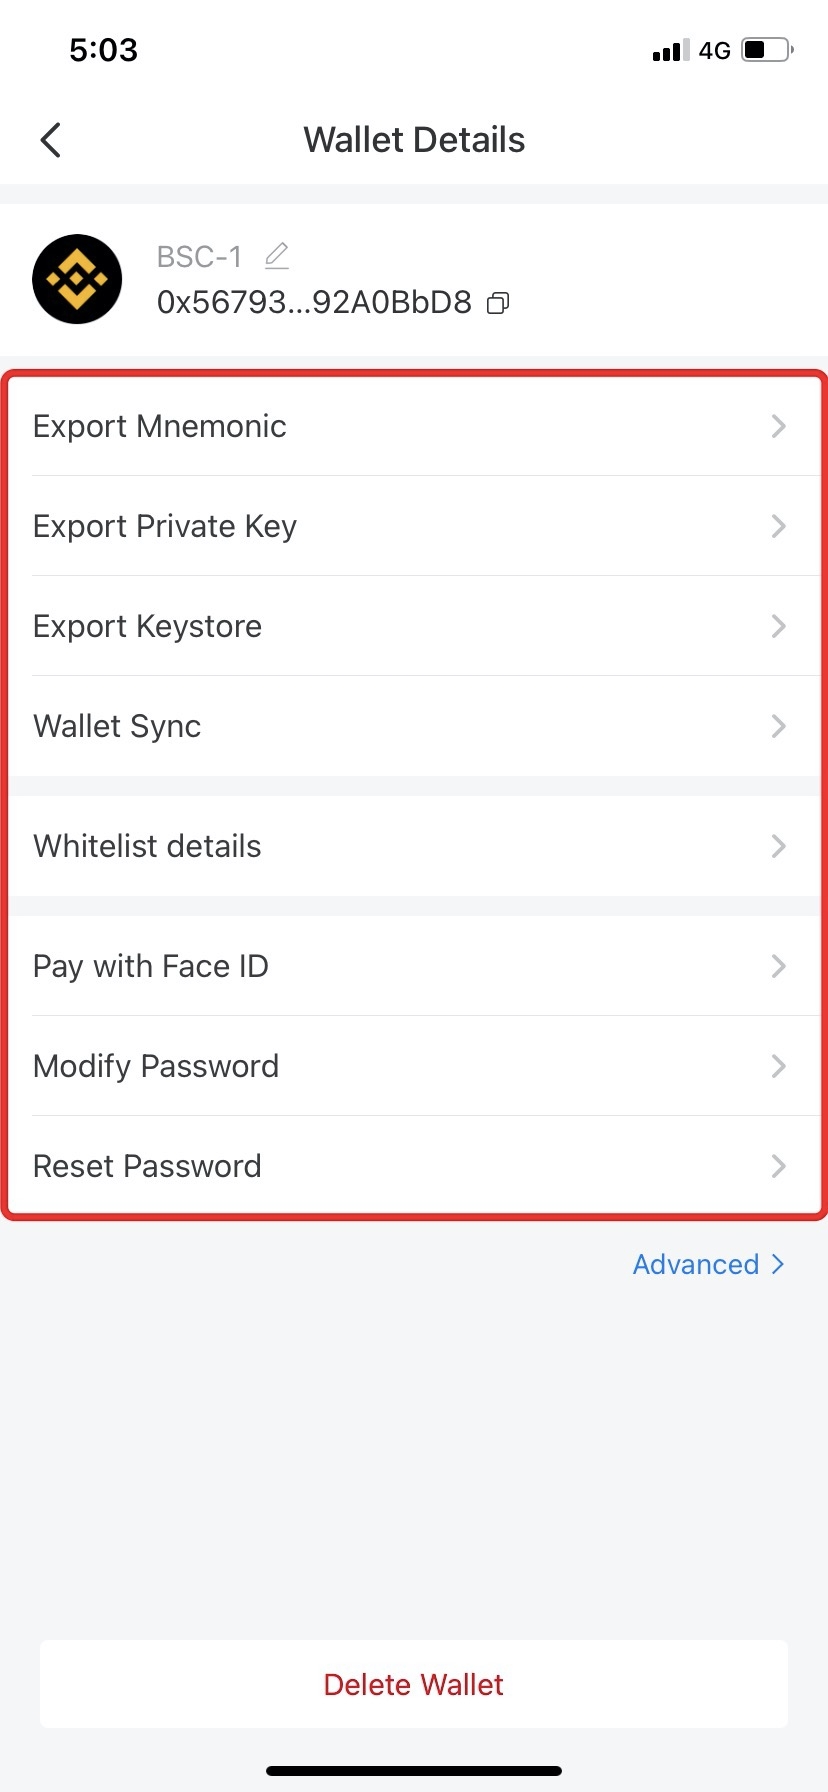828x1792 pixels.
Task: Open Reset Password option
Action: [147, 1167]
